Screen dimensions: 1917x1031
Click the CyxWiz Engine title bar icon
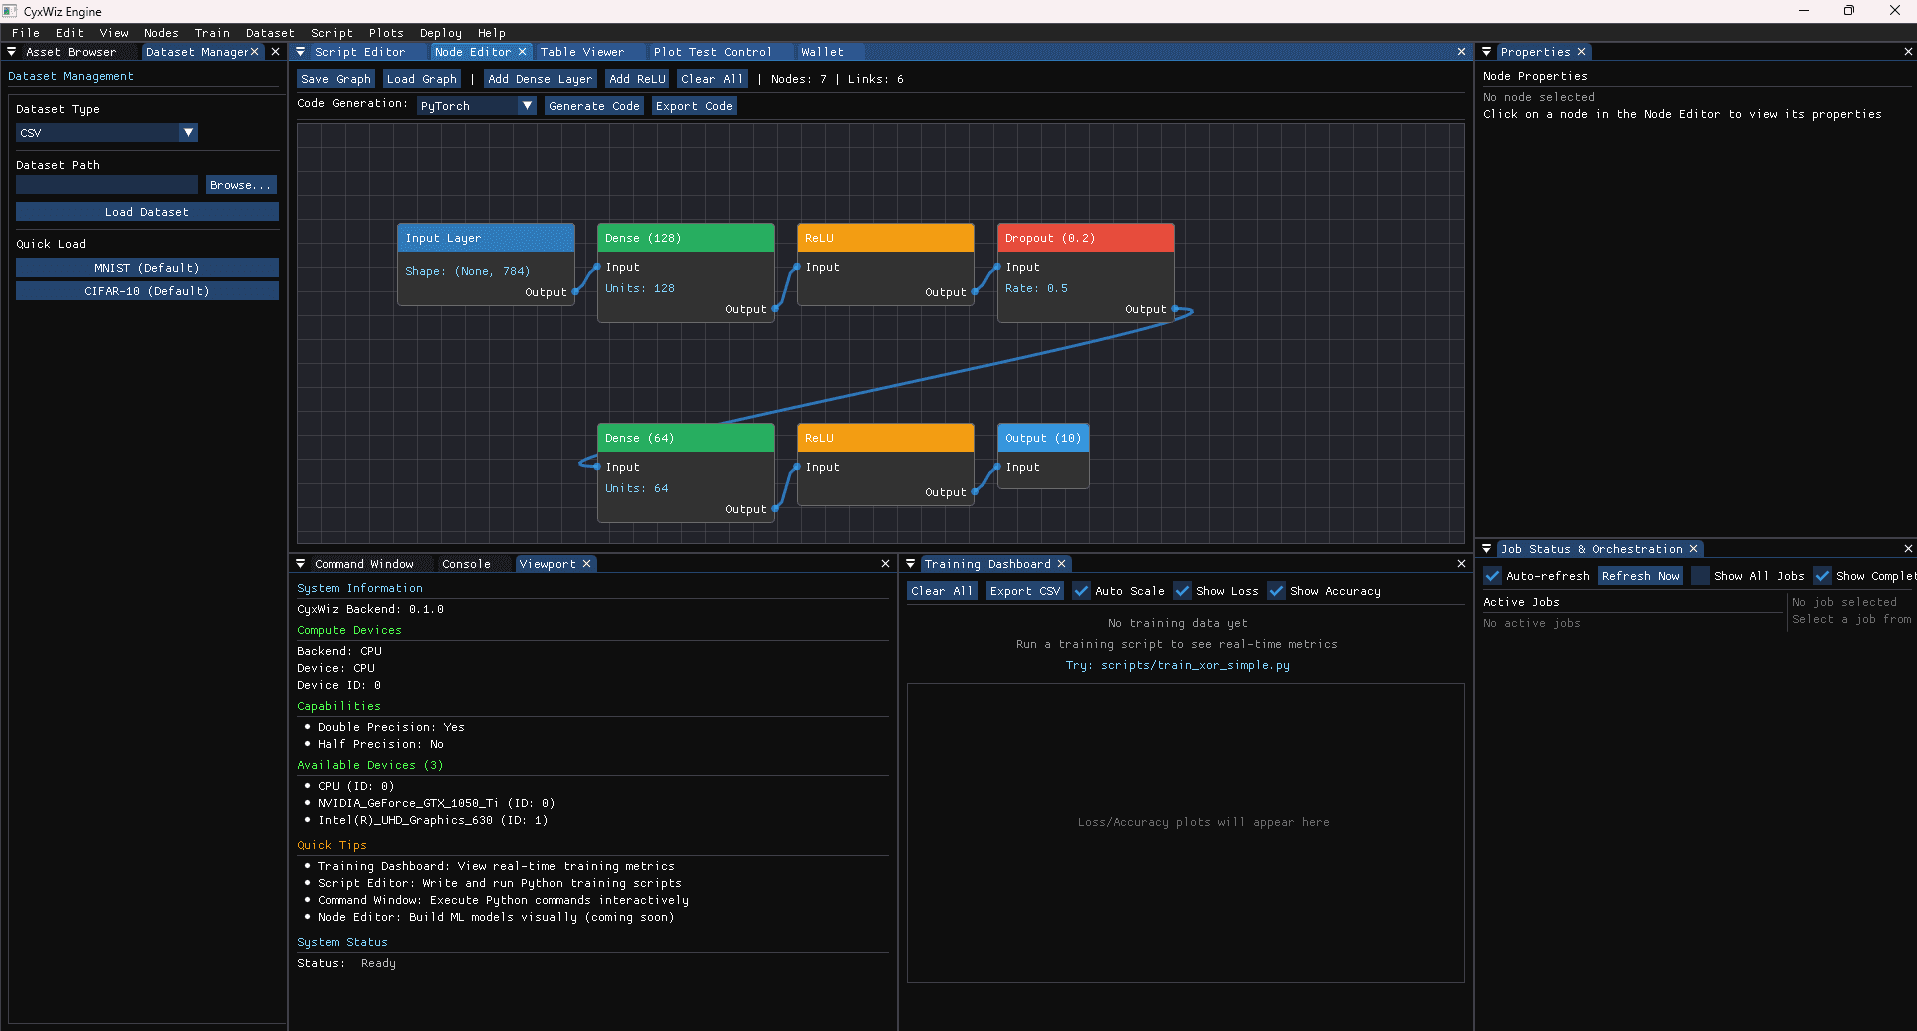pyautogui.click(x=10, y=11)
